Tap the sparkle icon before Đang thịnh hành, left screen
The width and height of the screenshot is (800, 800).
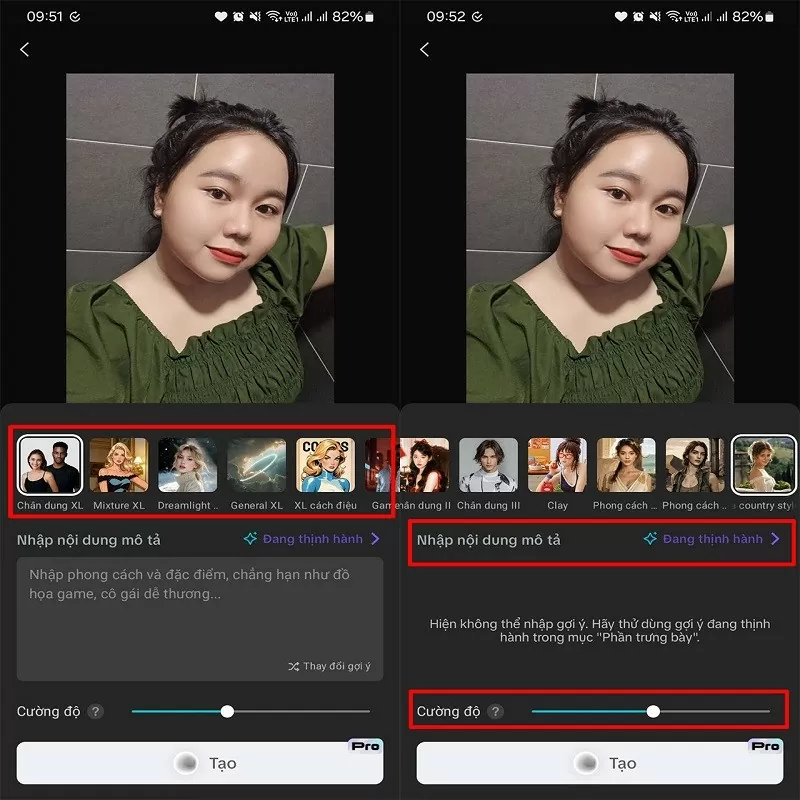coord(250,539)
